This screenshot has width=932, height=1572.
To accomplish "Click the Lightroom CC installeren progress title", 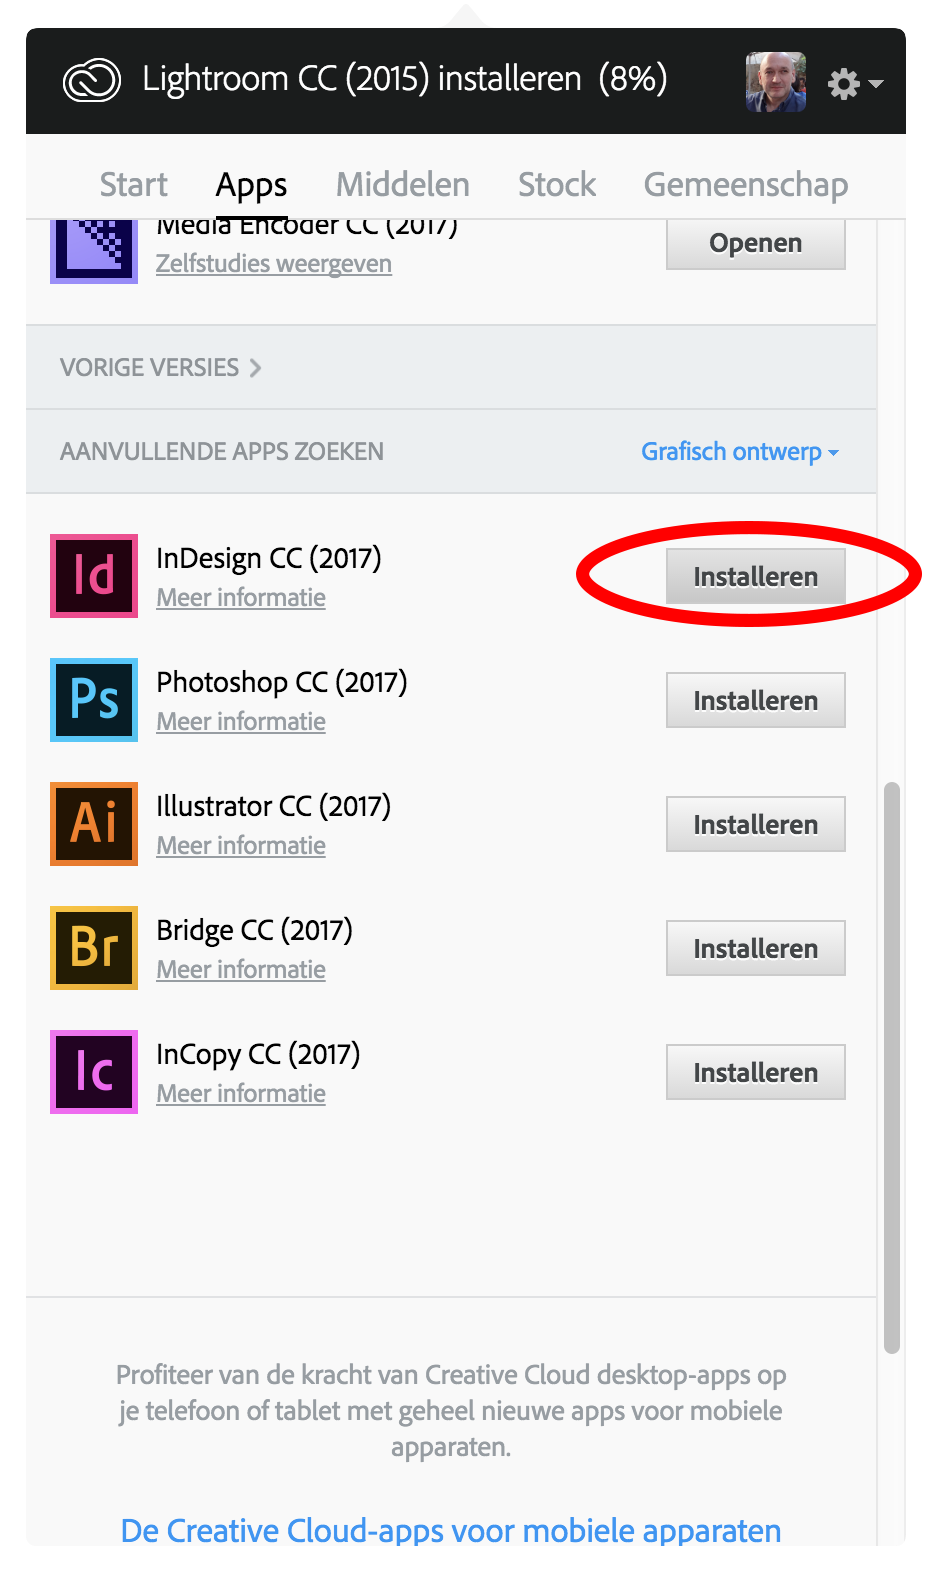I will [405, 79].
